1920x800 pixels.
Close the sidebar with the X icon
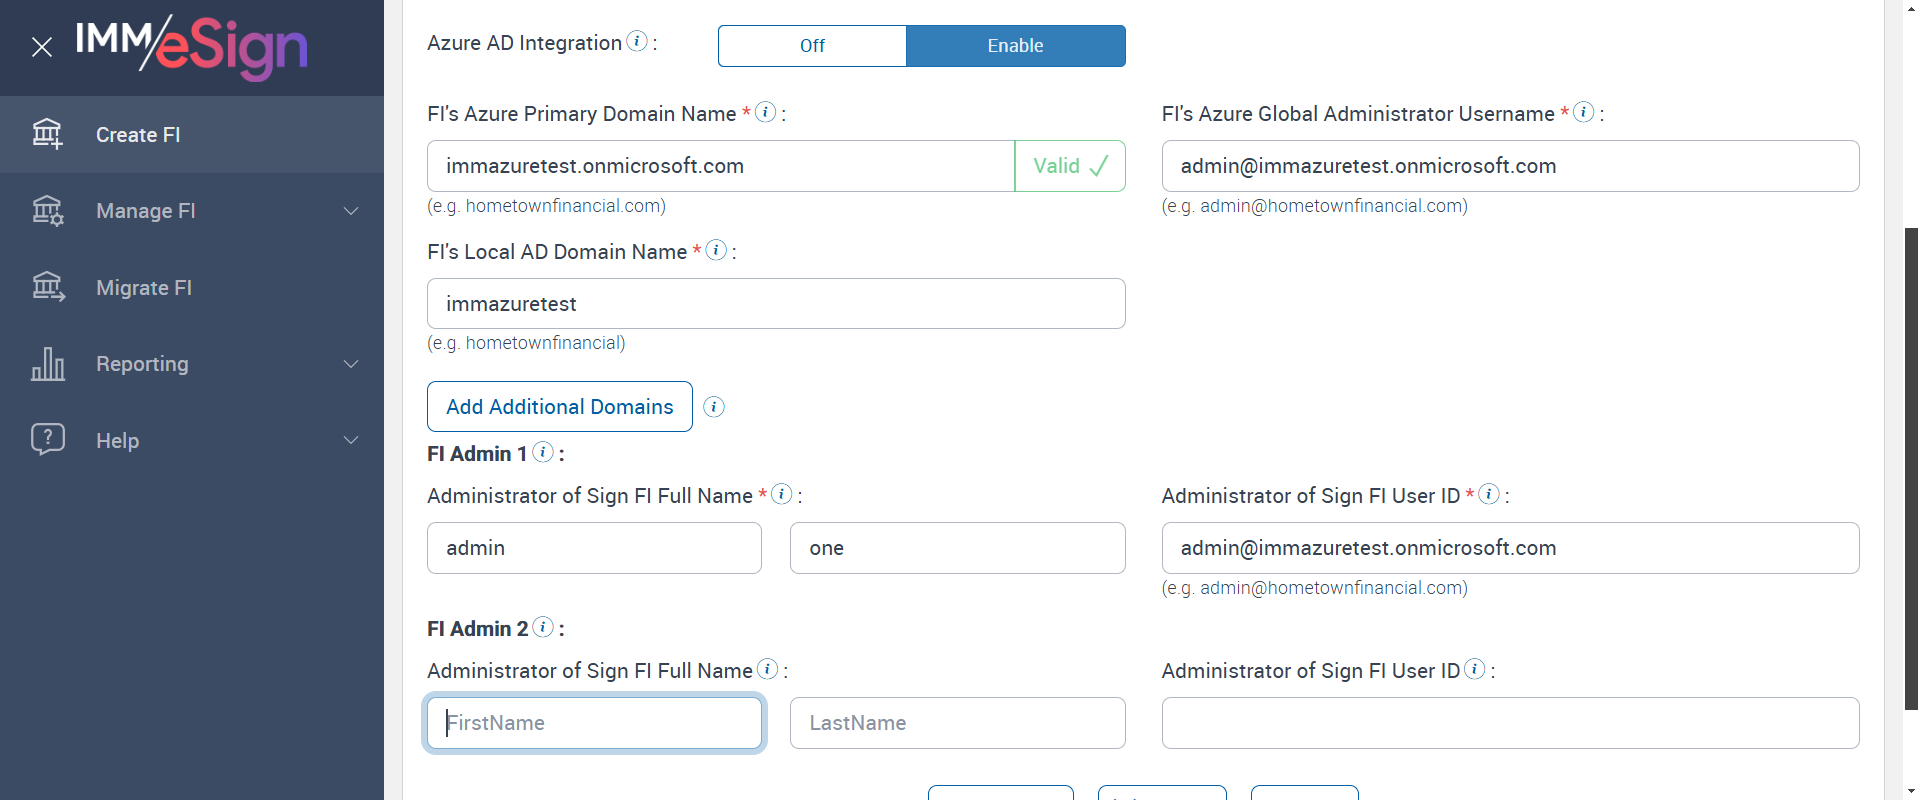tap(42, 47)
